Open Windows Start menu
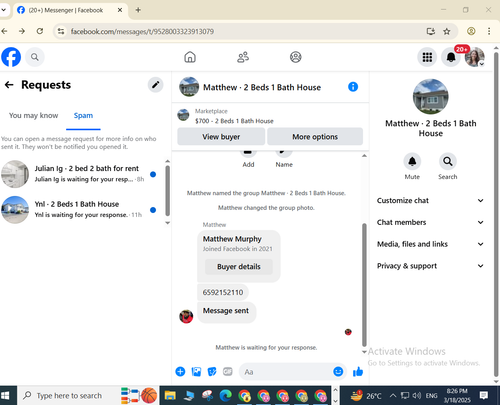Viewport: 500px width, 405px height. pos(5,396)
